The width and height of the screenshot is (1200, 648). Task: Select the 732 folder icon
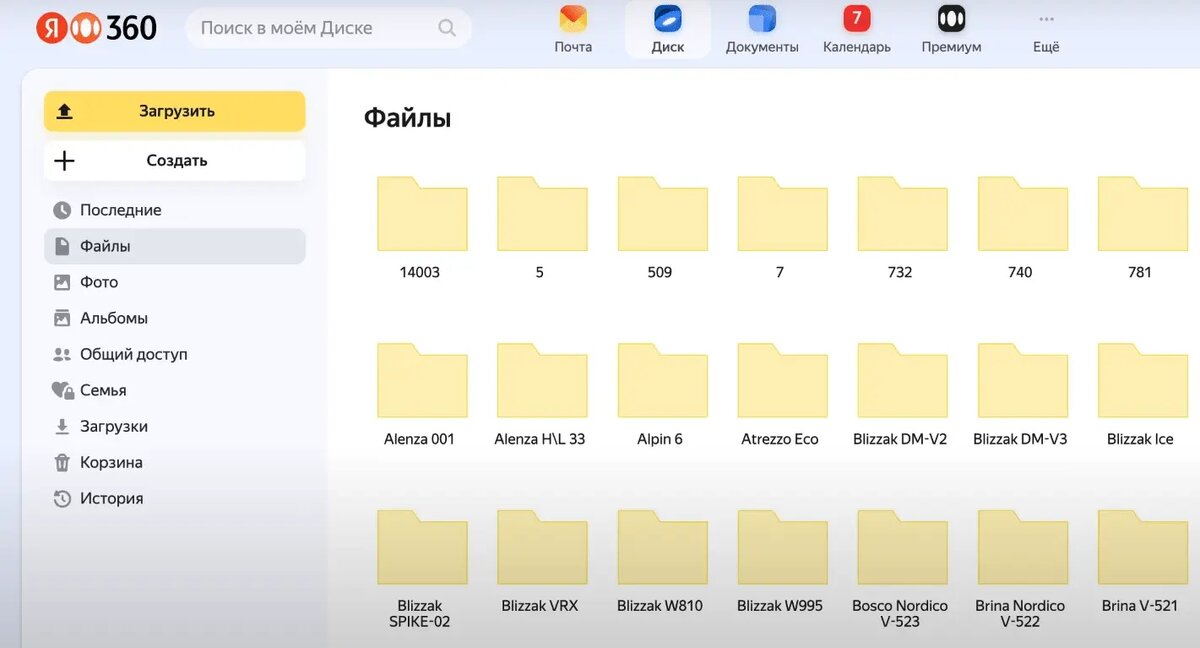tap(902, 213)
